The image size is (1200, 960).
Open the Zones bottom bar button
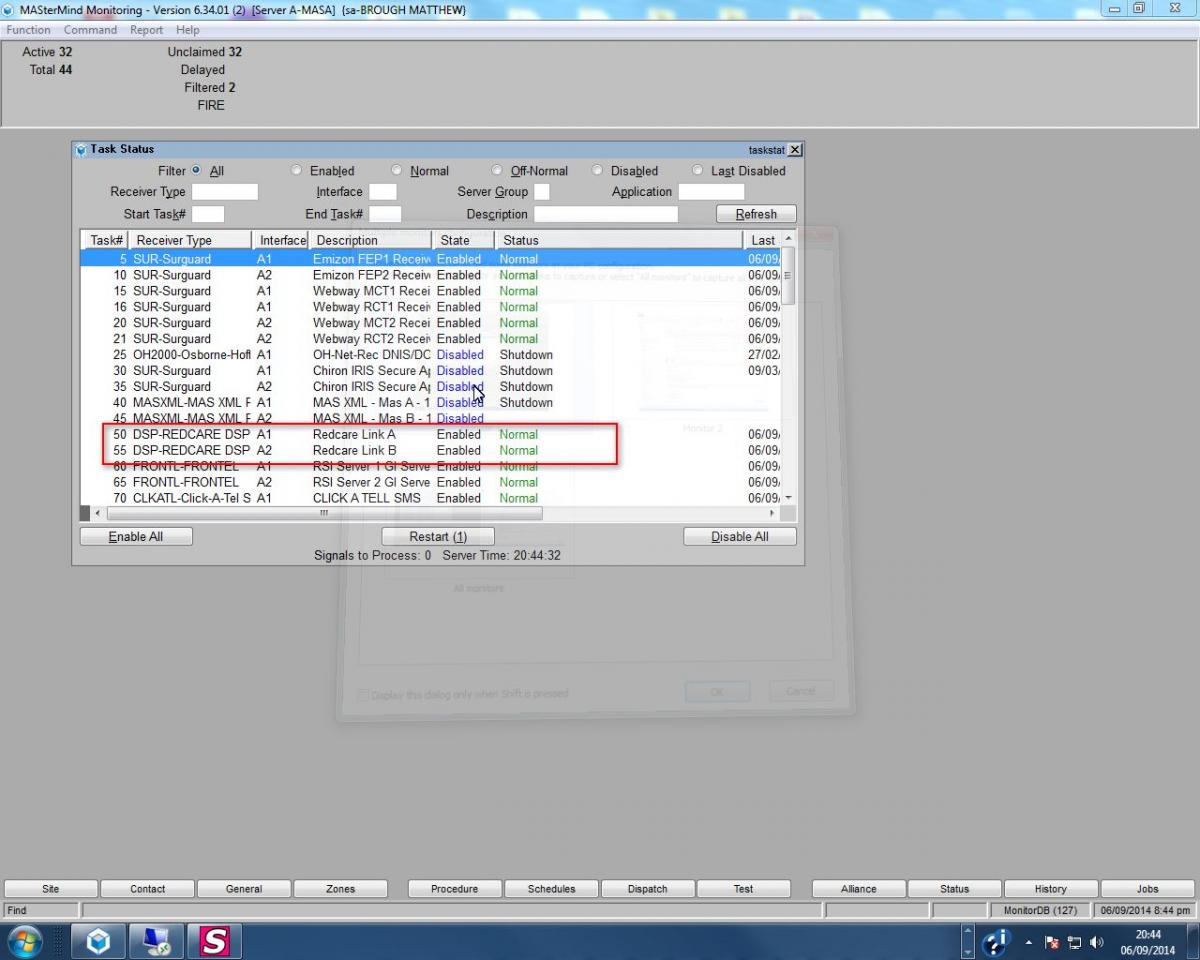click(x=341, y=889)
